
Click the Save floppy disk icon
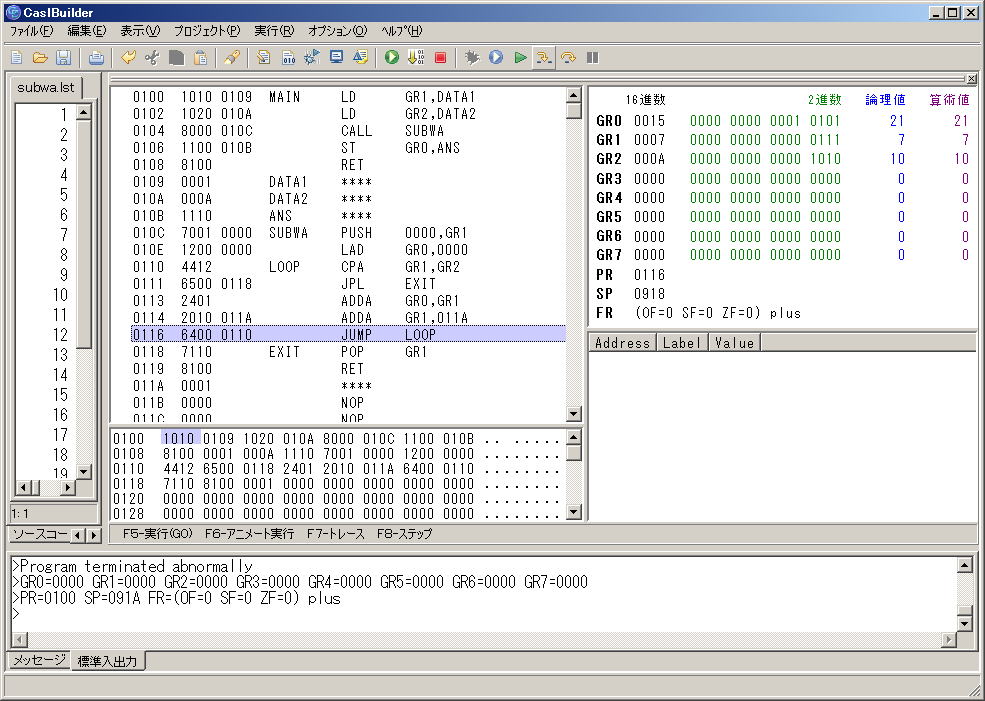pyautogui.click(x=63, y=58)
